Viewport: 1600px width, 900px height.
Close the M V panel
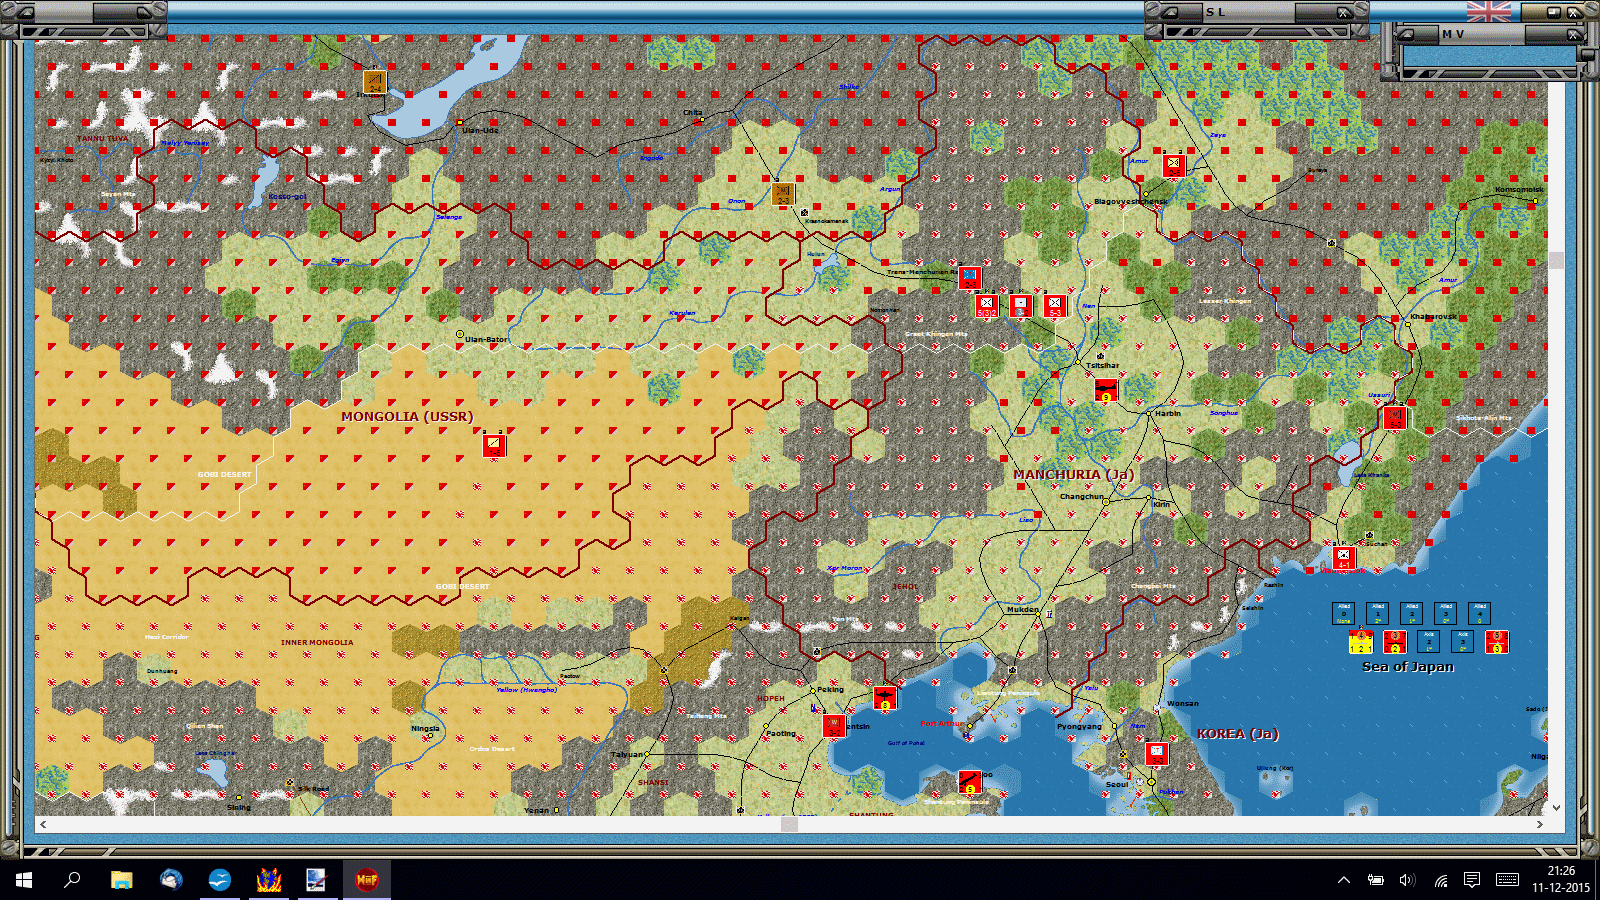click(x=1573, y=34)
